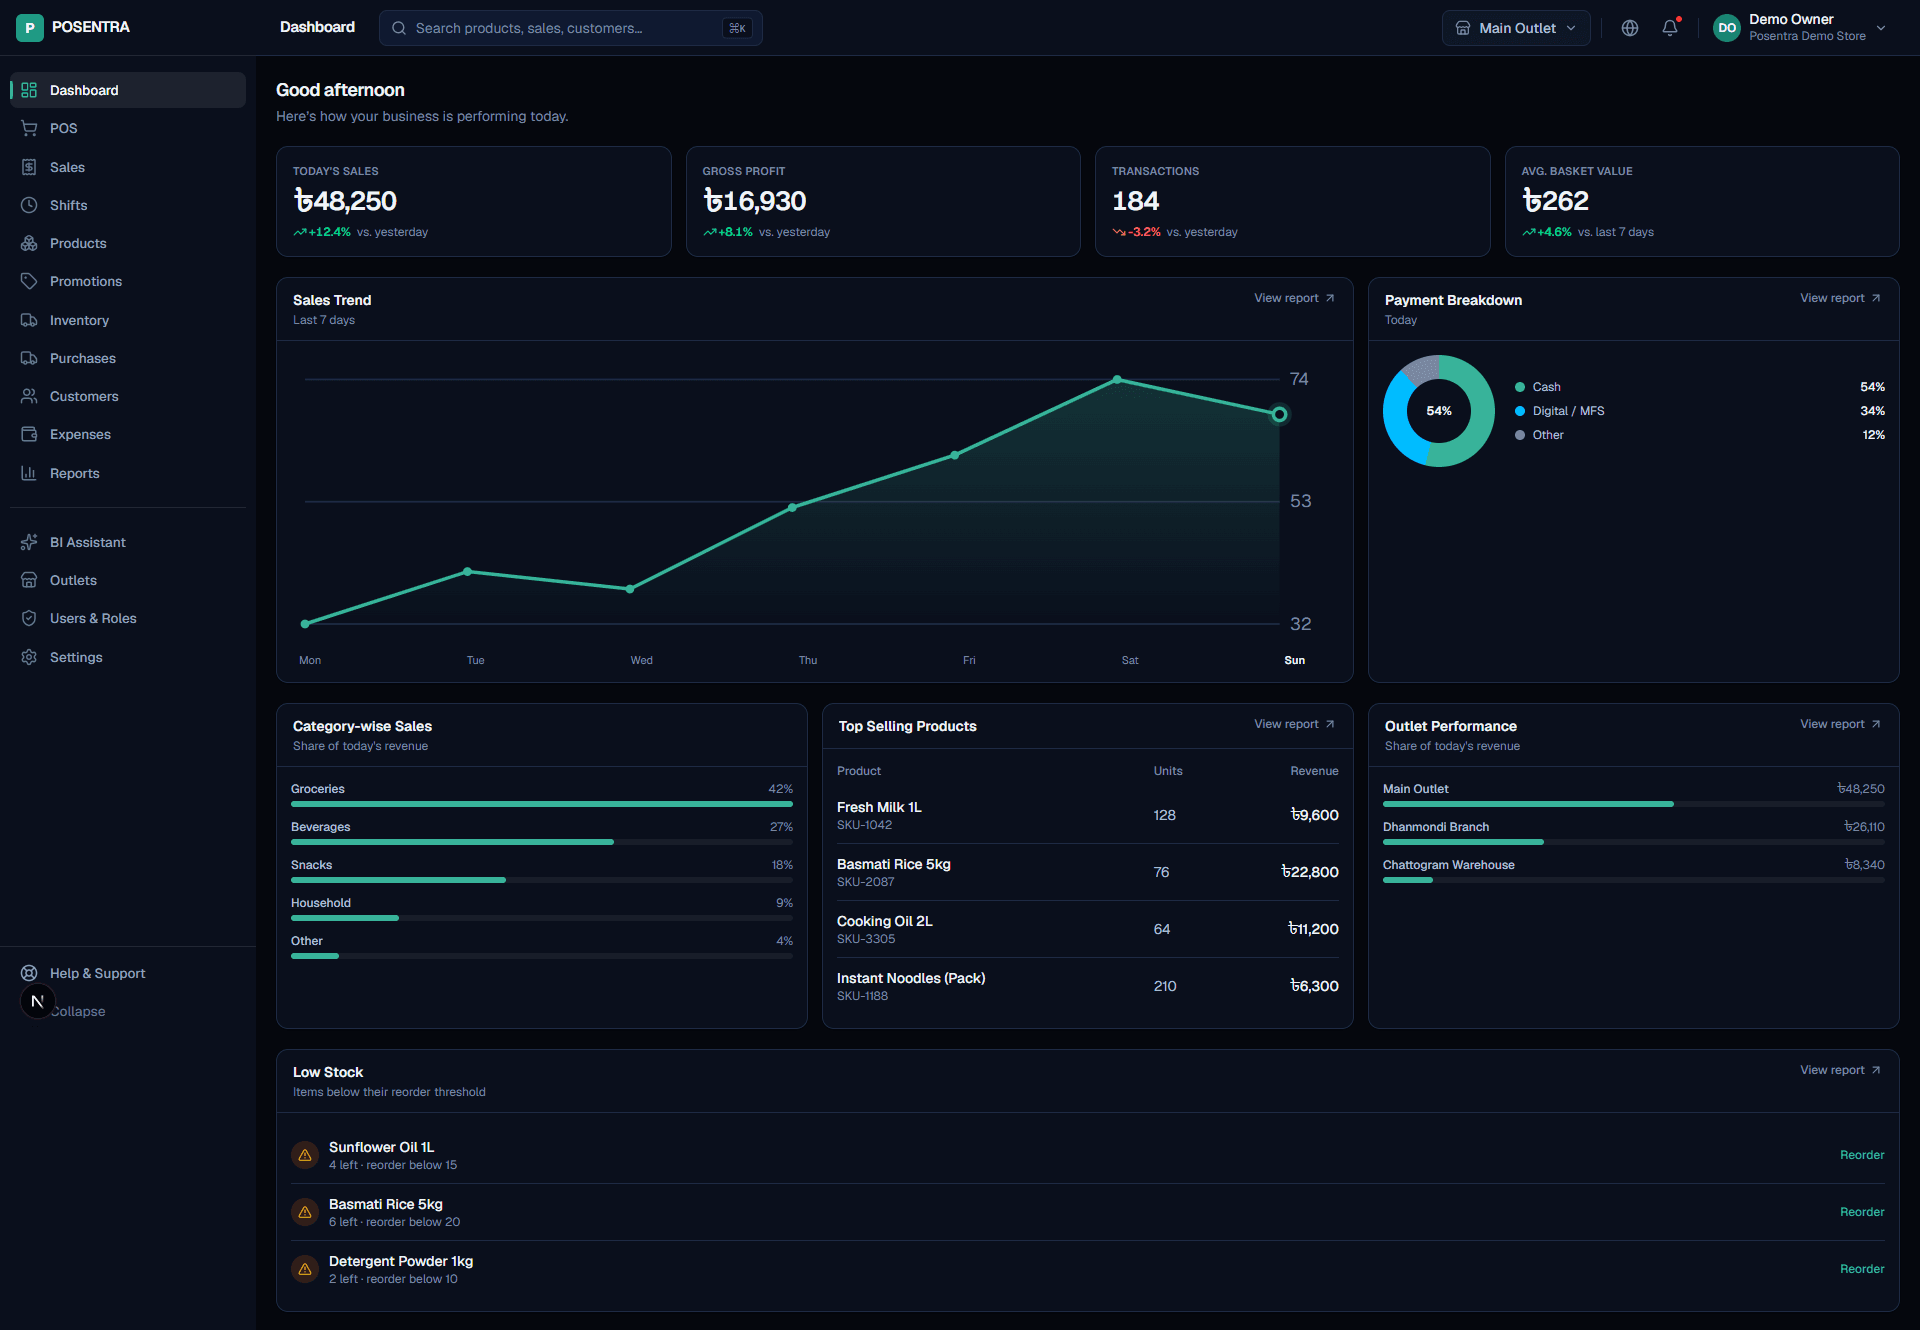This screenshot has height=1330, width=1920.
Task: View report for Top Selling Products
Action: coord(1294,724)
